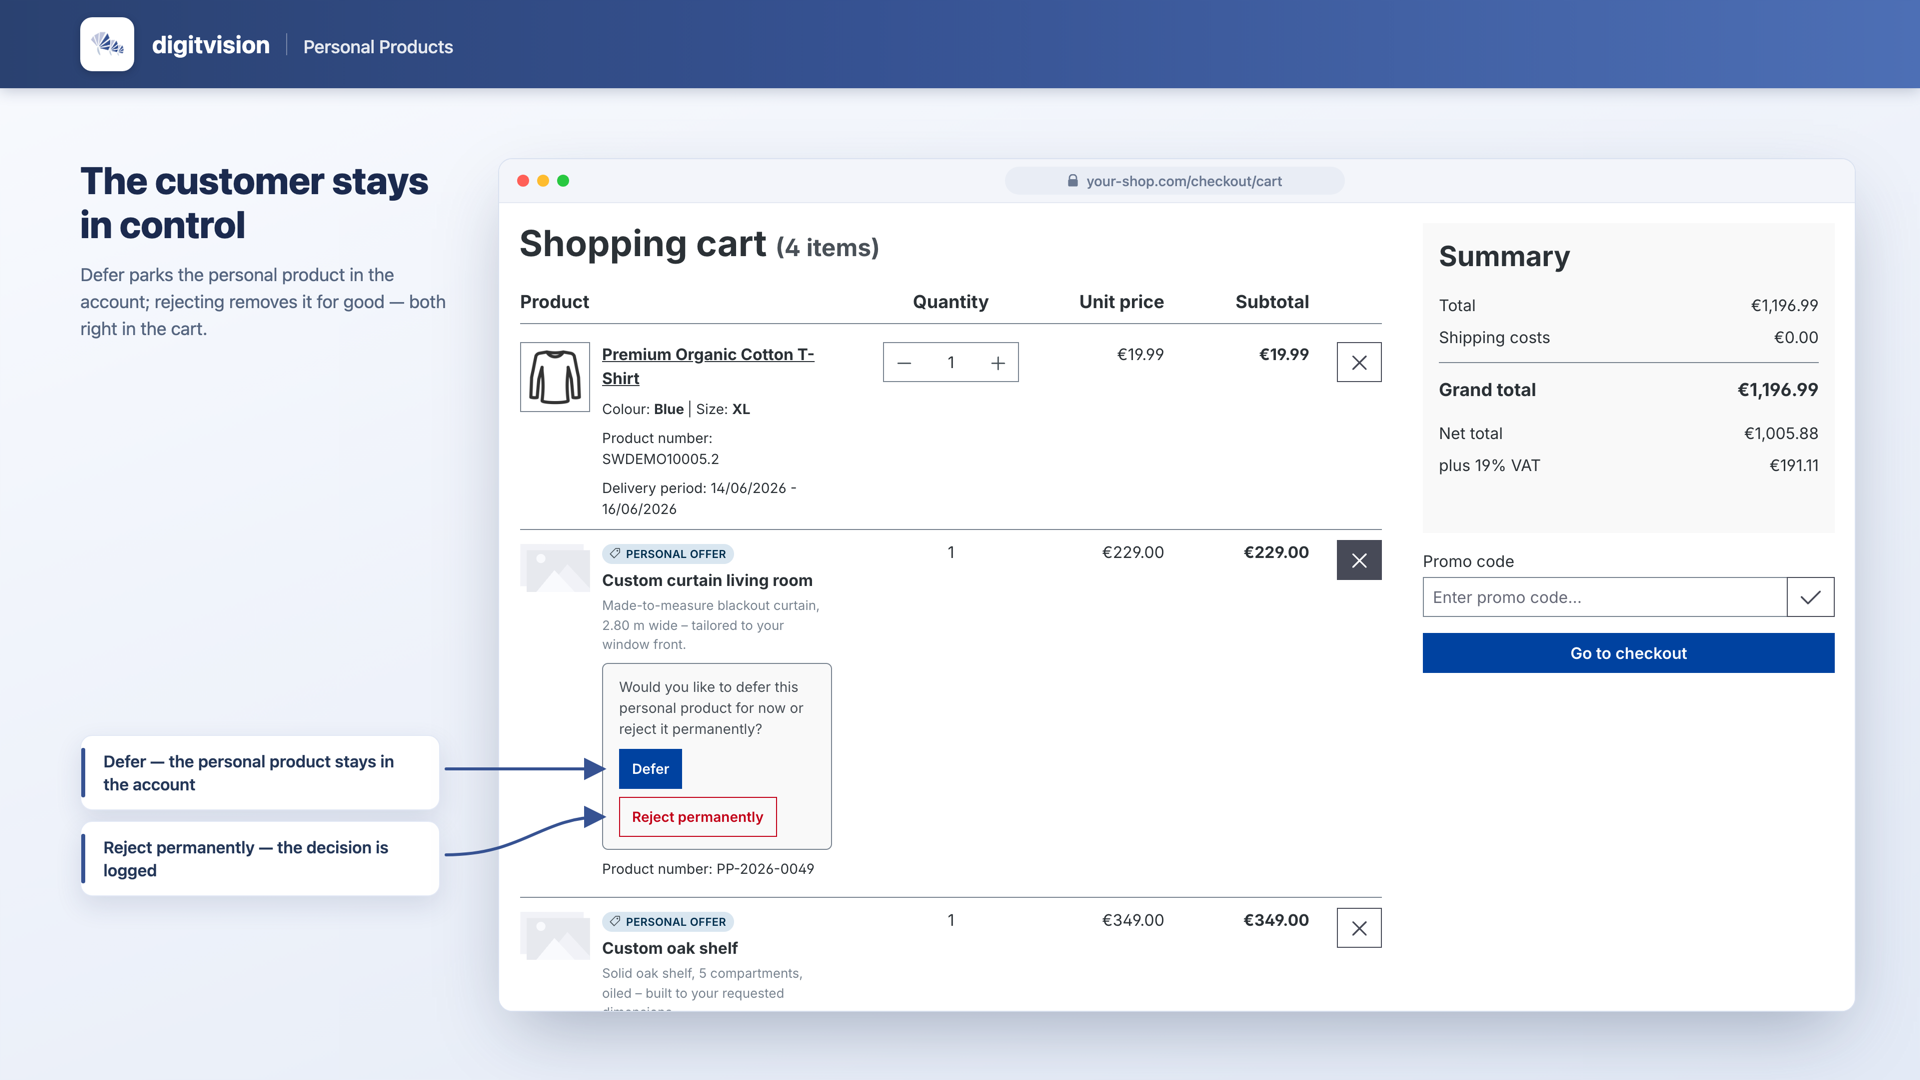1920x1080 pixels.
Task: Increase T-shirt quantity with plus icon
Action: [998, 363]
